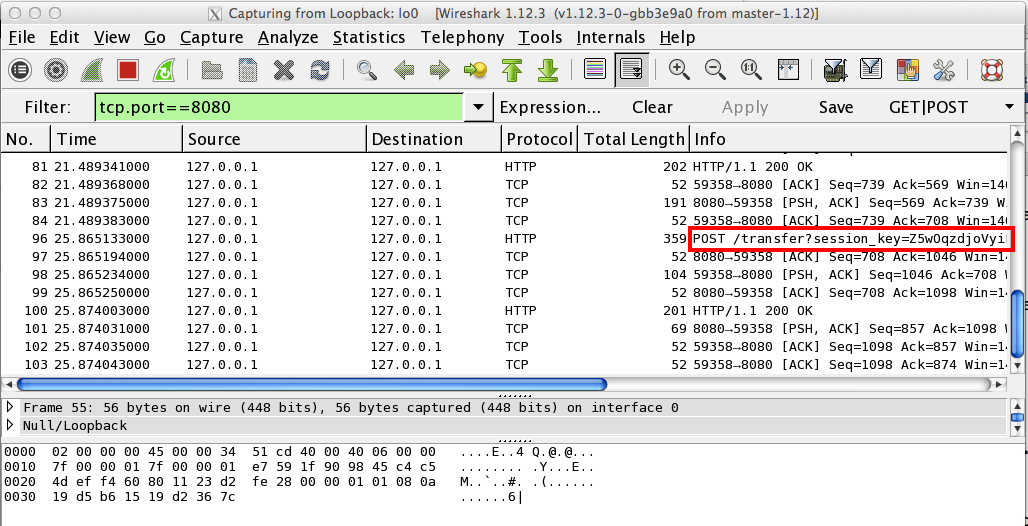Toggle auto scroll during live capture
Screen dimensions: 1028x526
pyautogui.click(x=631, y=70)
